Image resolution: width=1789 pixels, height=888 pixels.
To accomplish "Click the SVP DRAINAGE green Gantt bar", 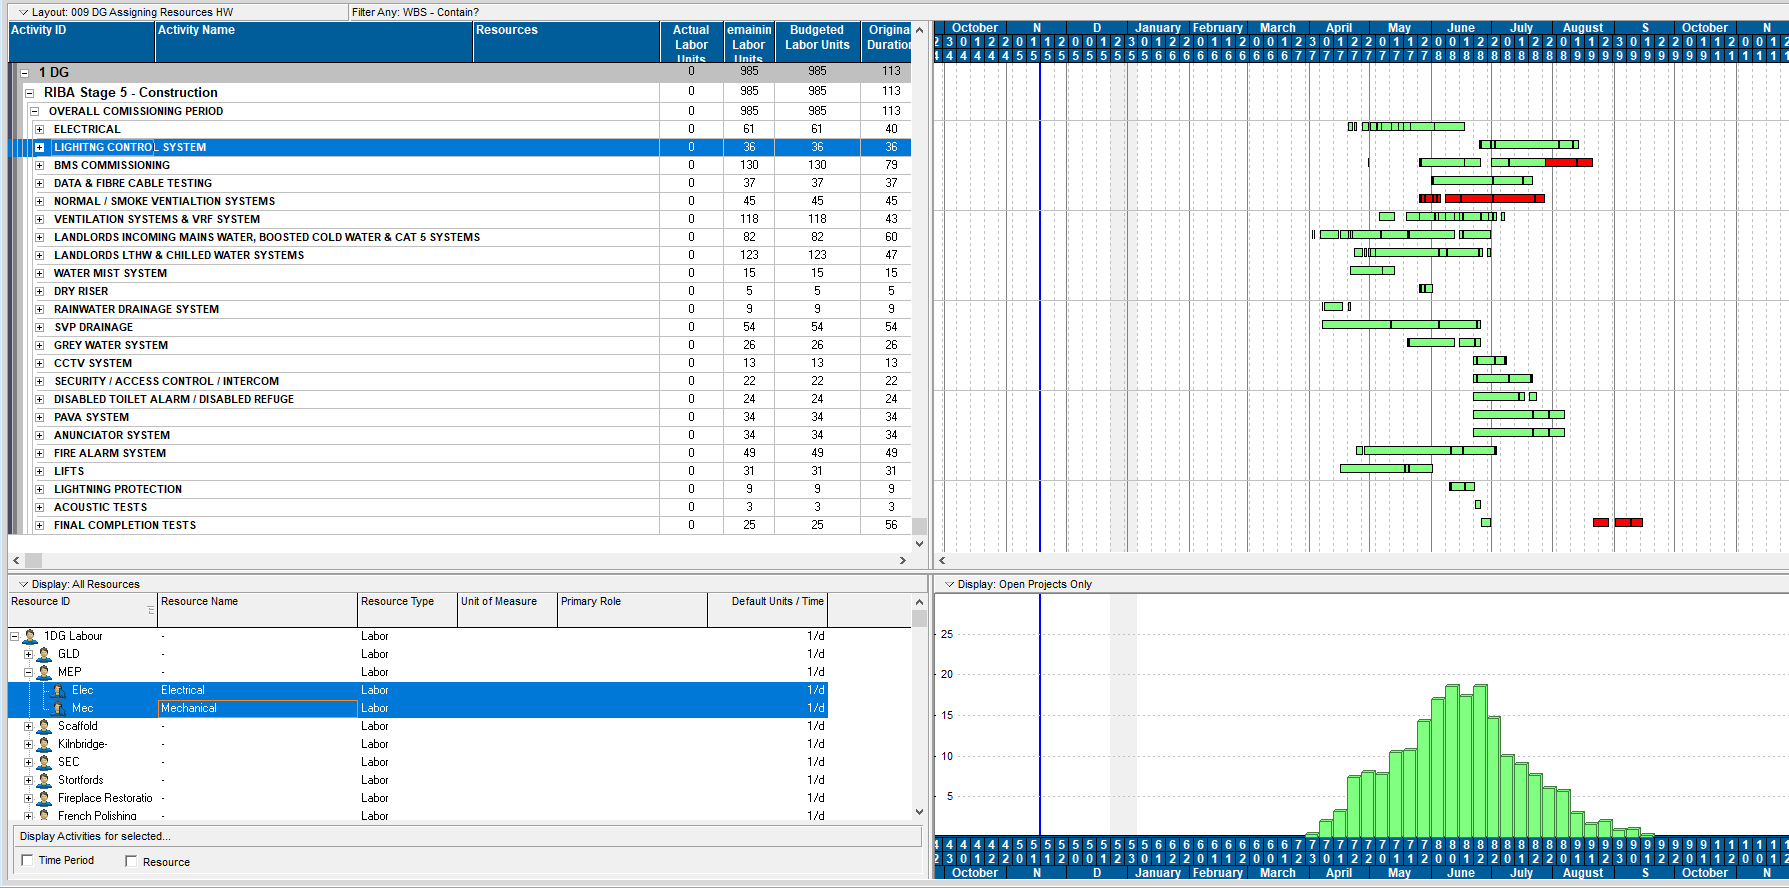I will click(x=1400, y=324).
